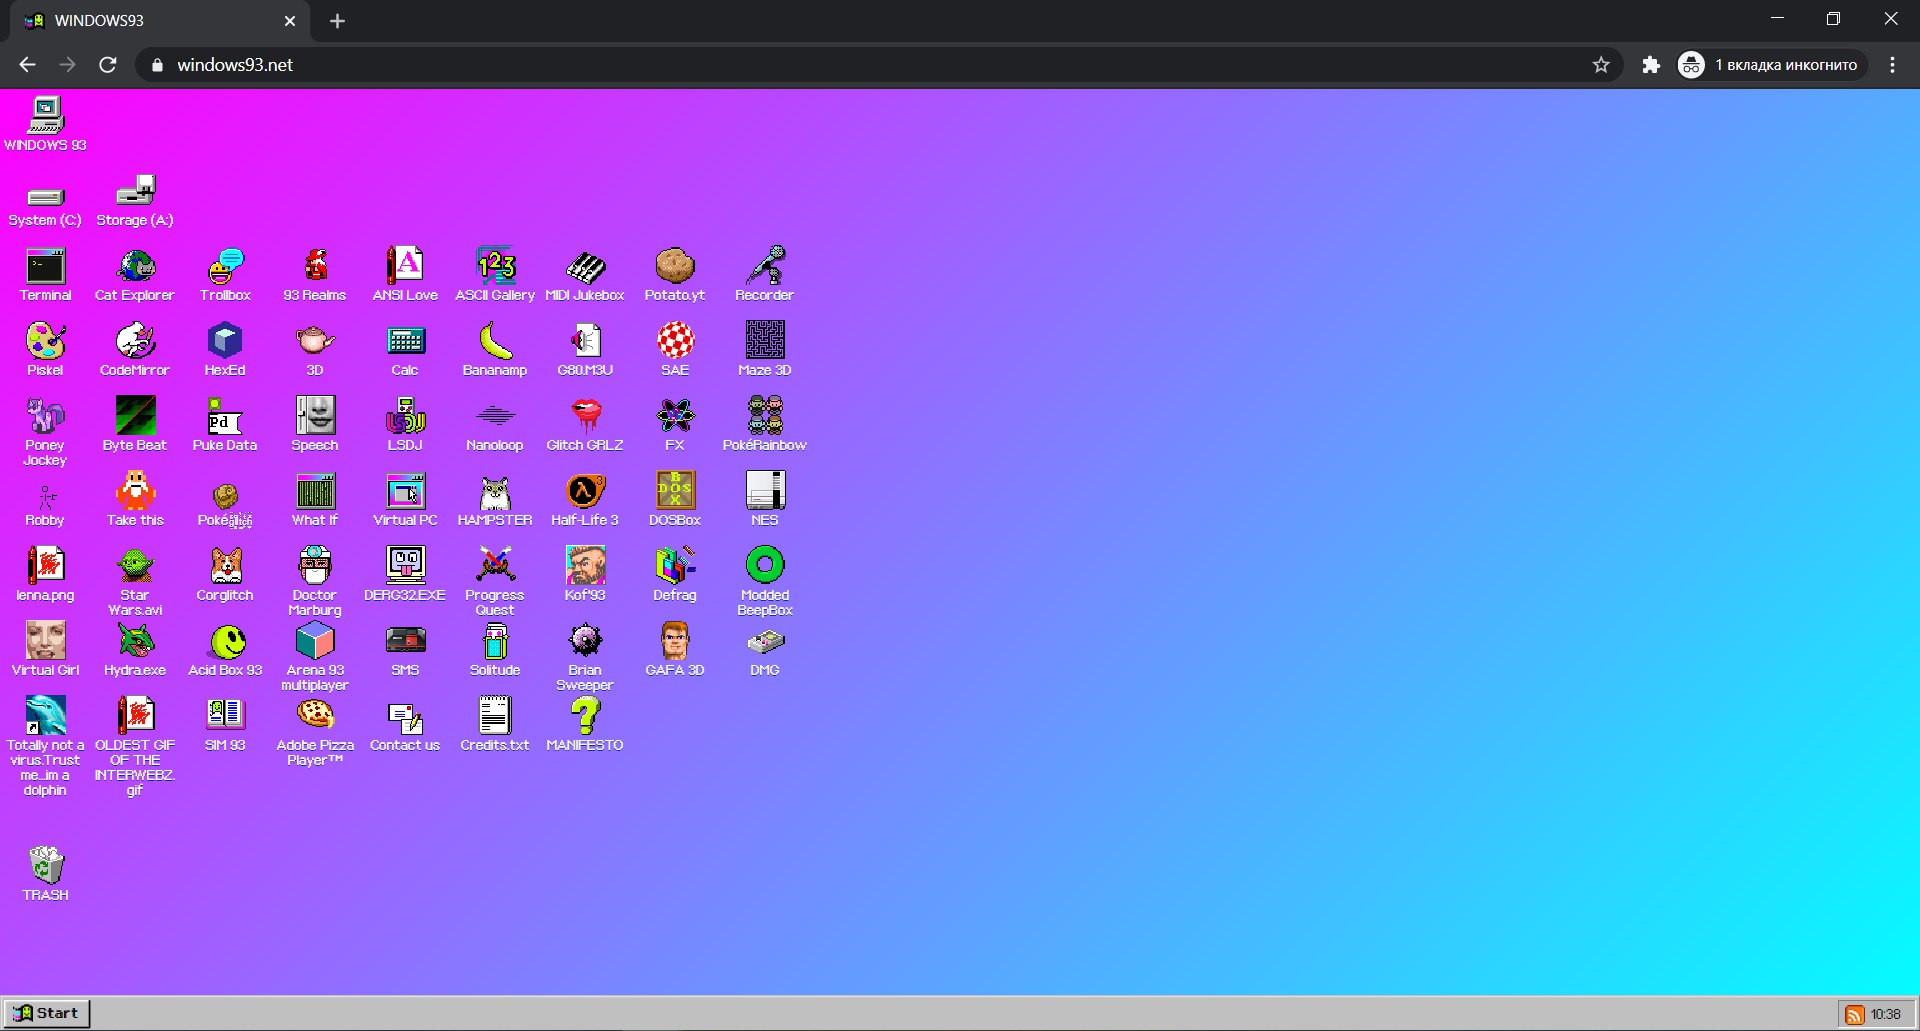Launch Bananamp banana icon
The width and height of the screenshot is (1920, 1031).
coord(495,349)
